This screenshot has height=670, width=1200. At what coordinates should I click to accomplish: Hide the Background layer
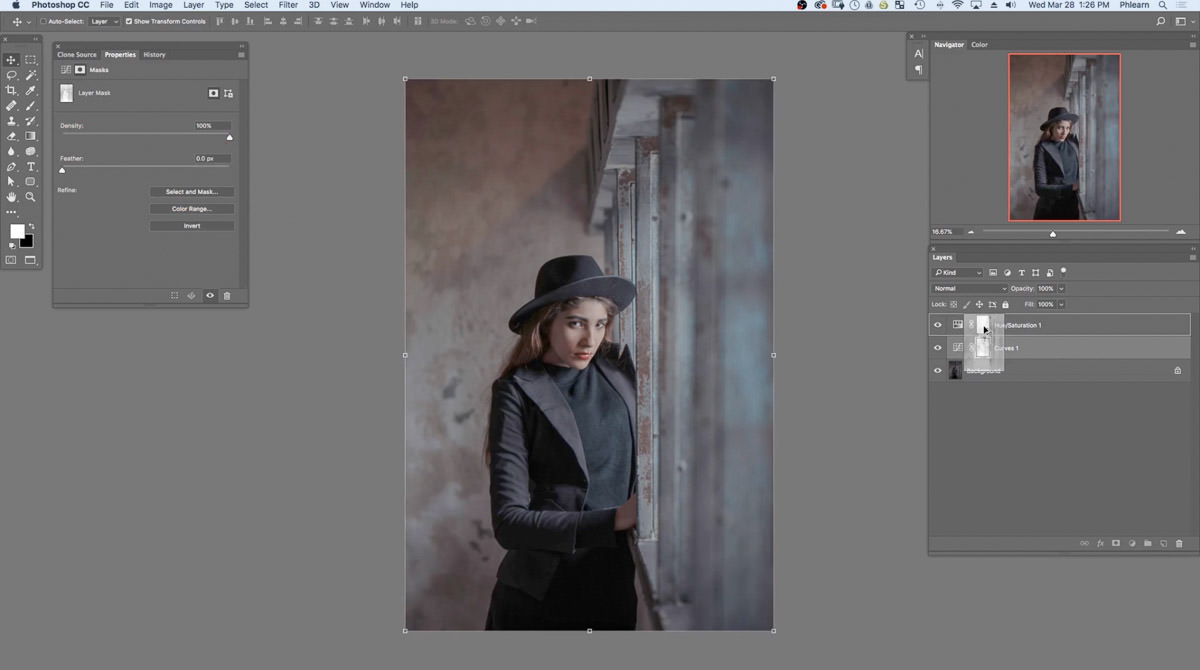pos(937,370)
